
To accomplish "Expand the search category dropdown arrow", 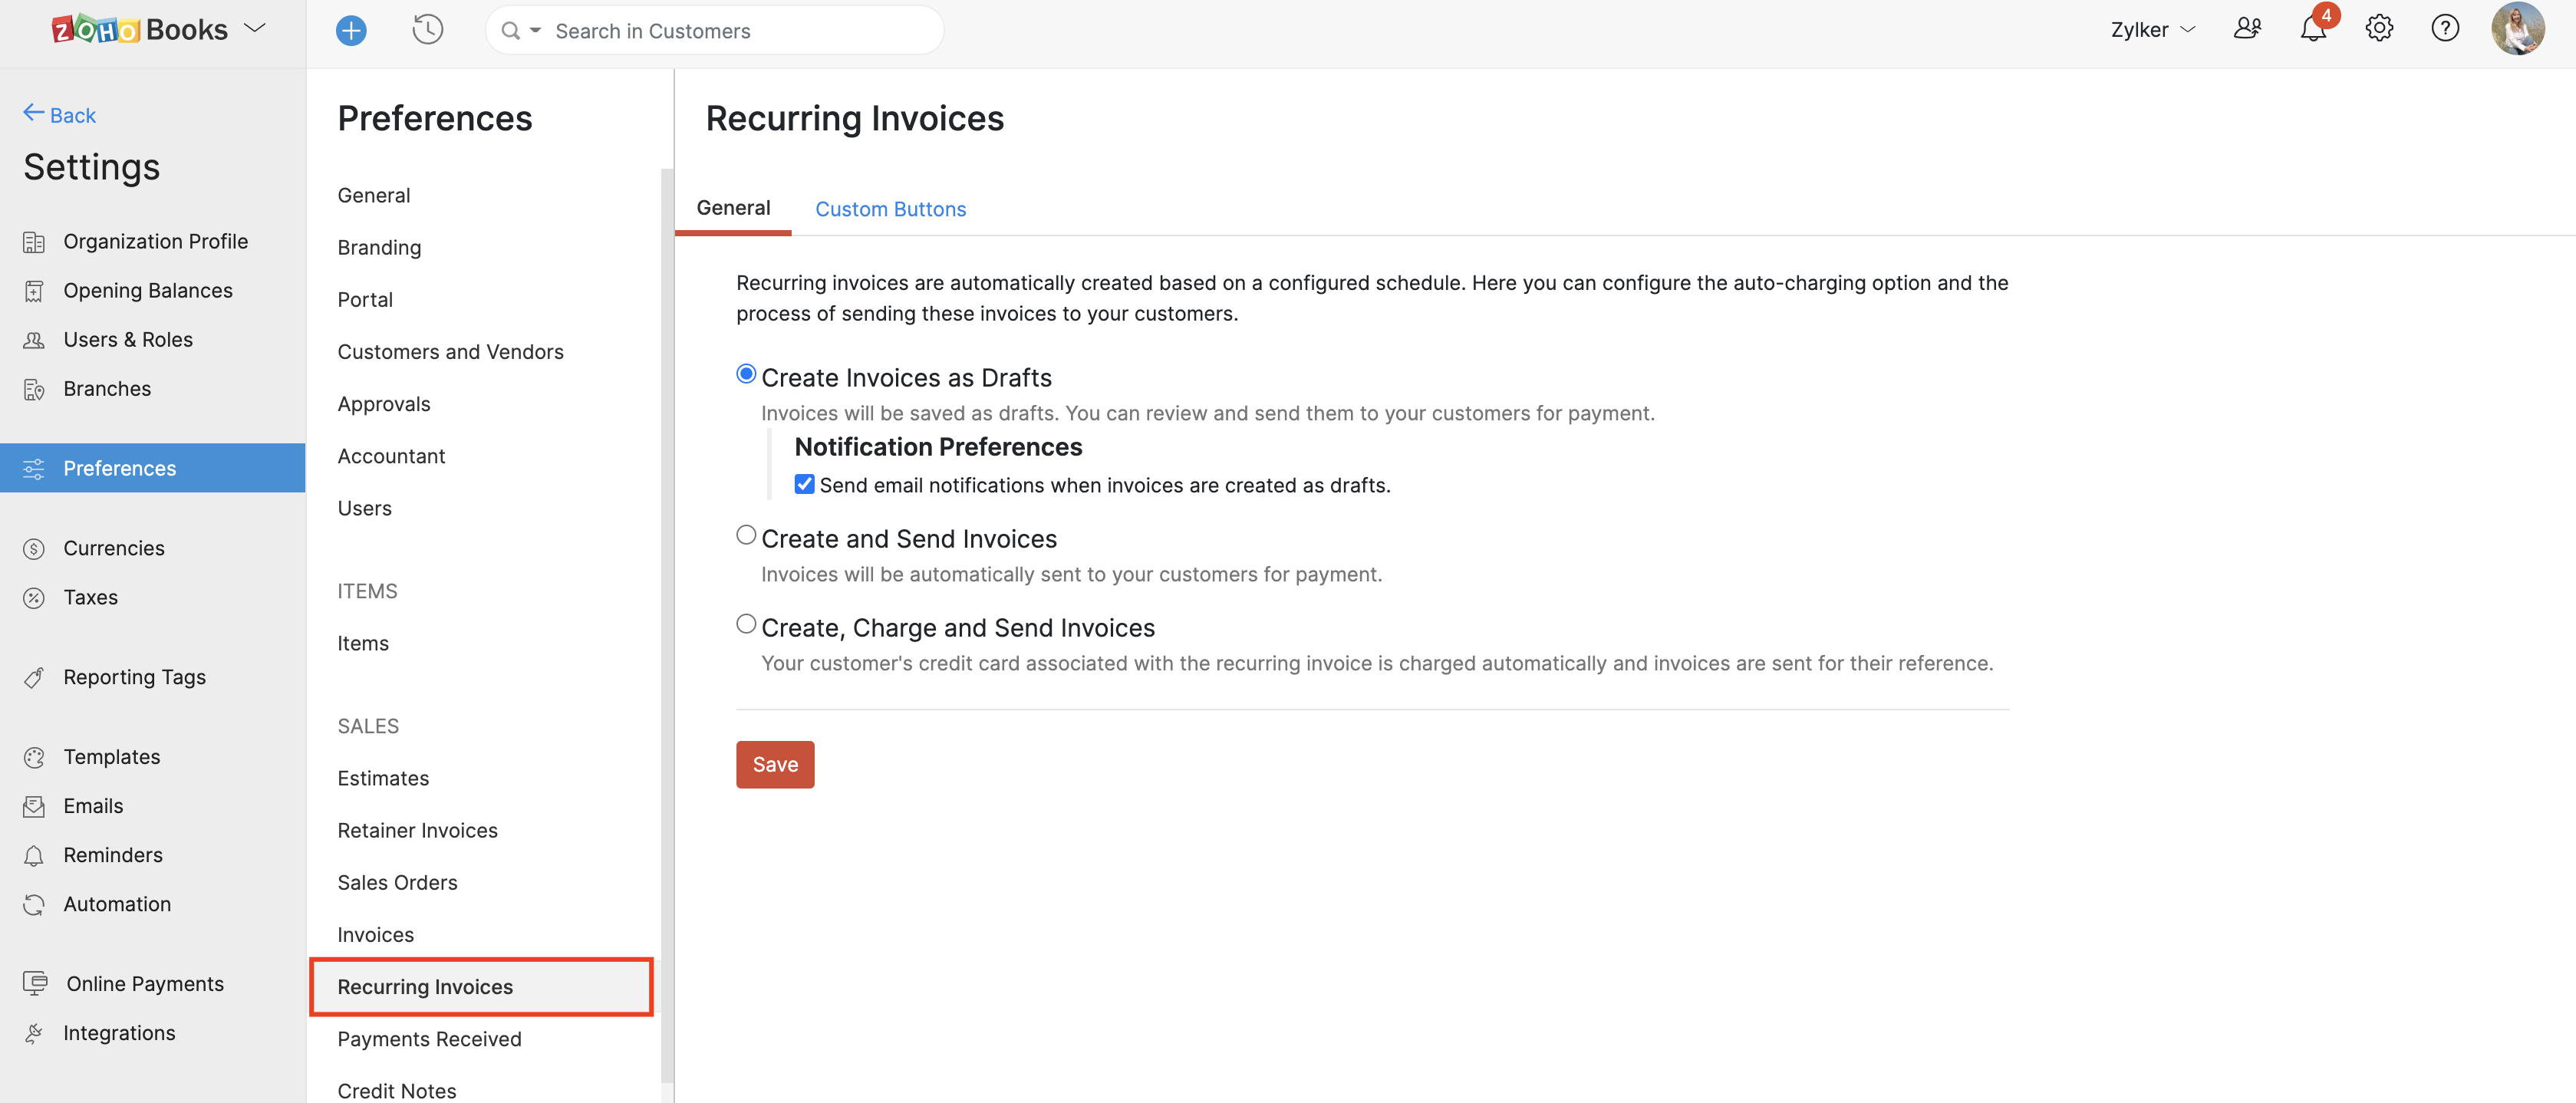I will pyautogui.click(x=535, y=31).
